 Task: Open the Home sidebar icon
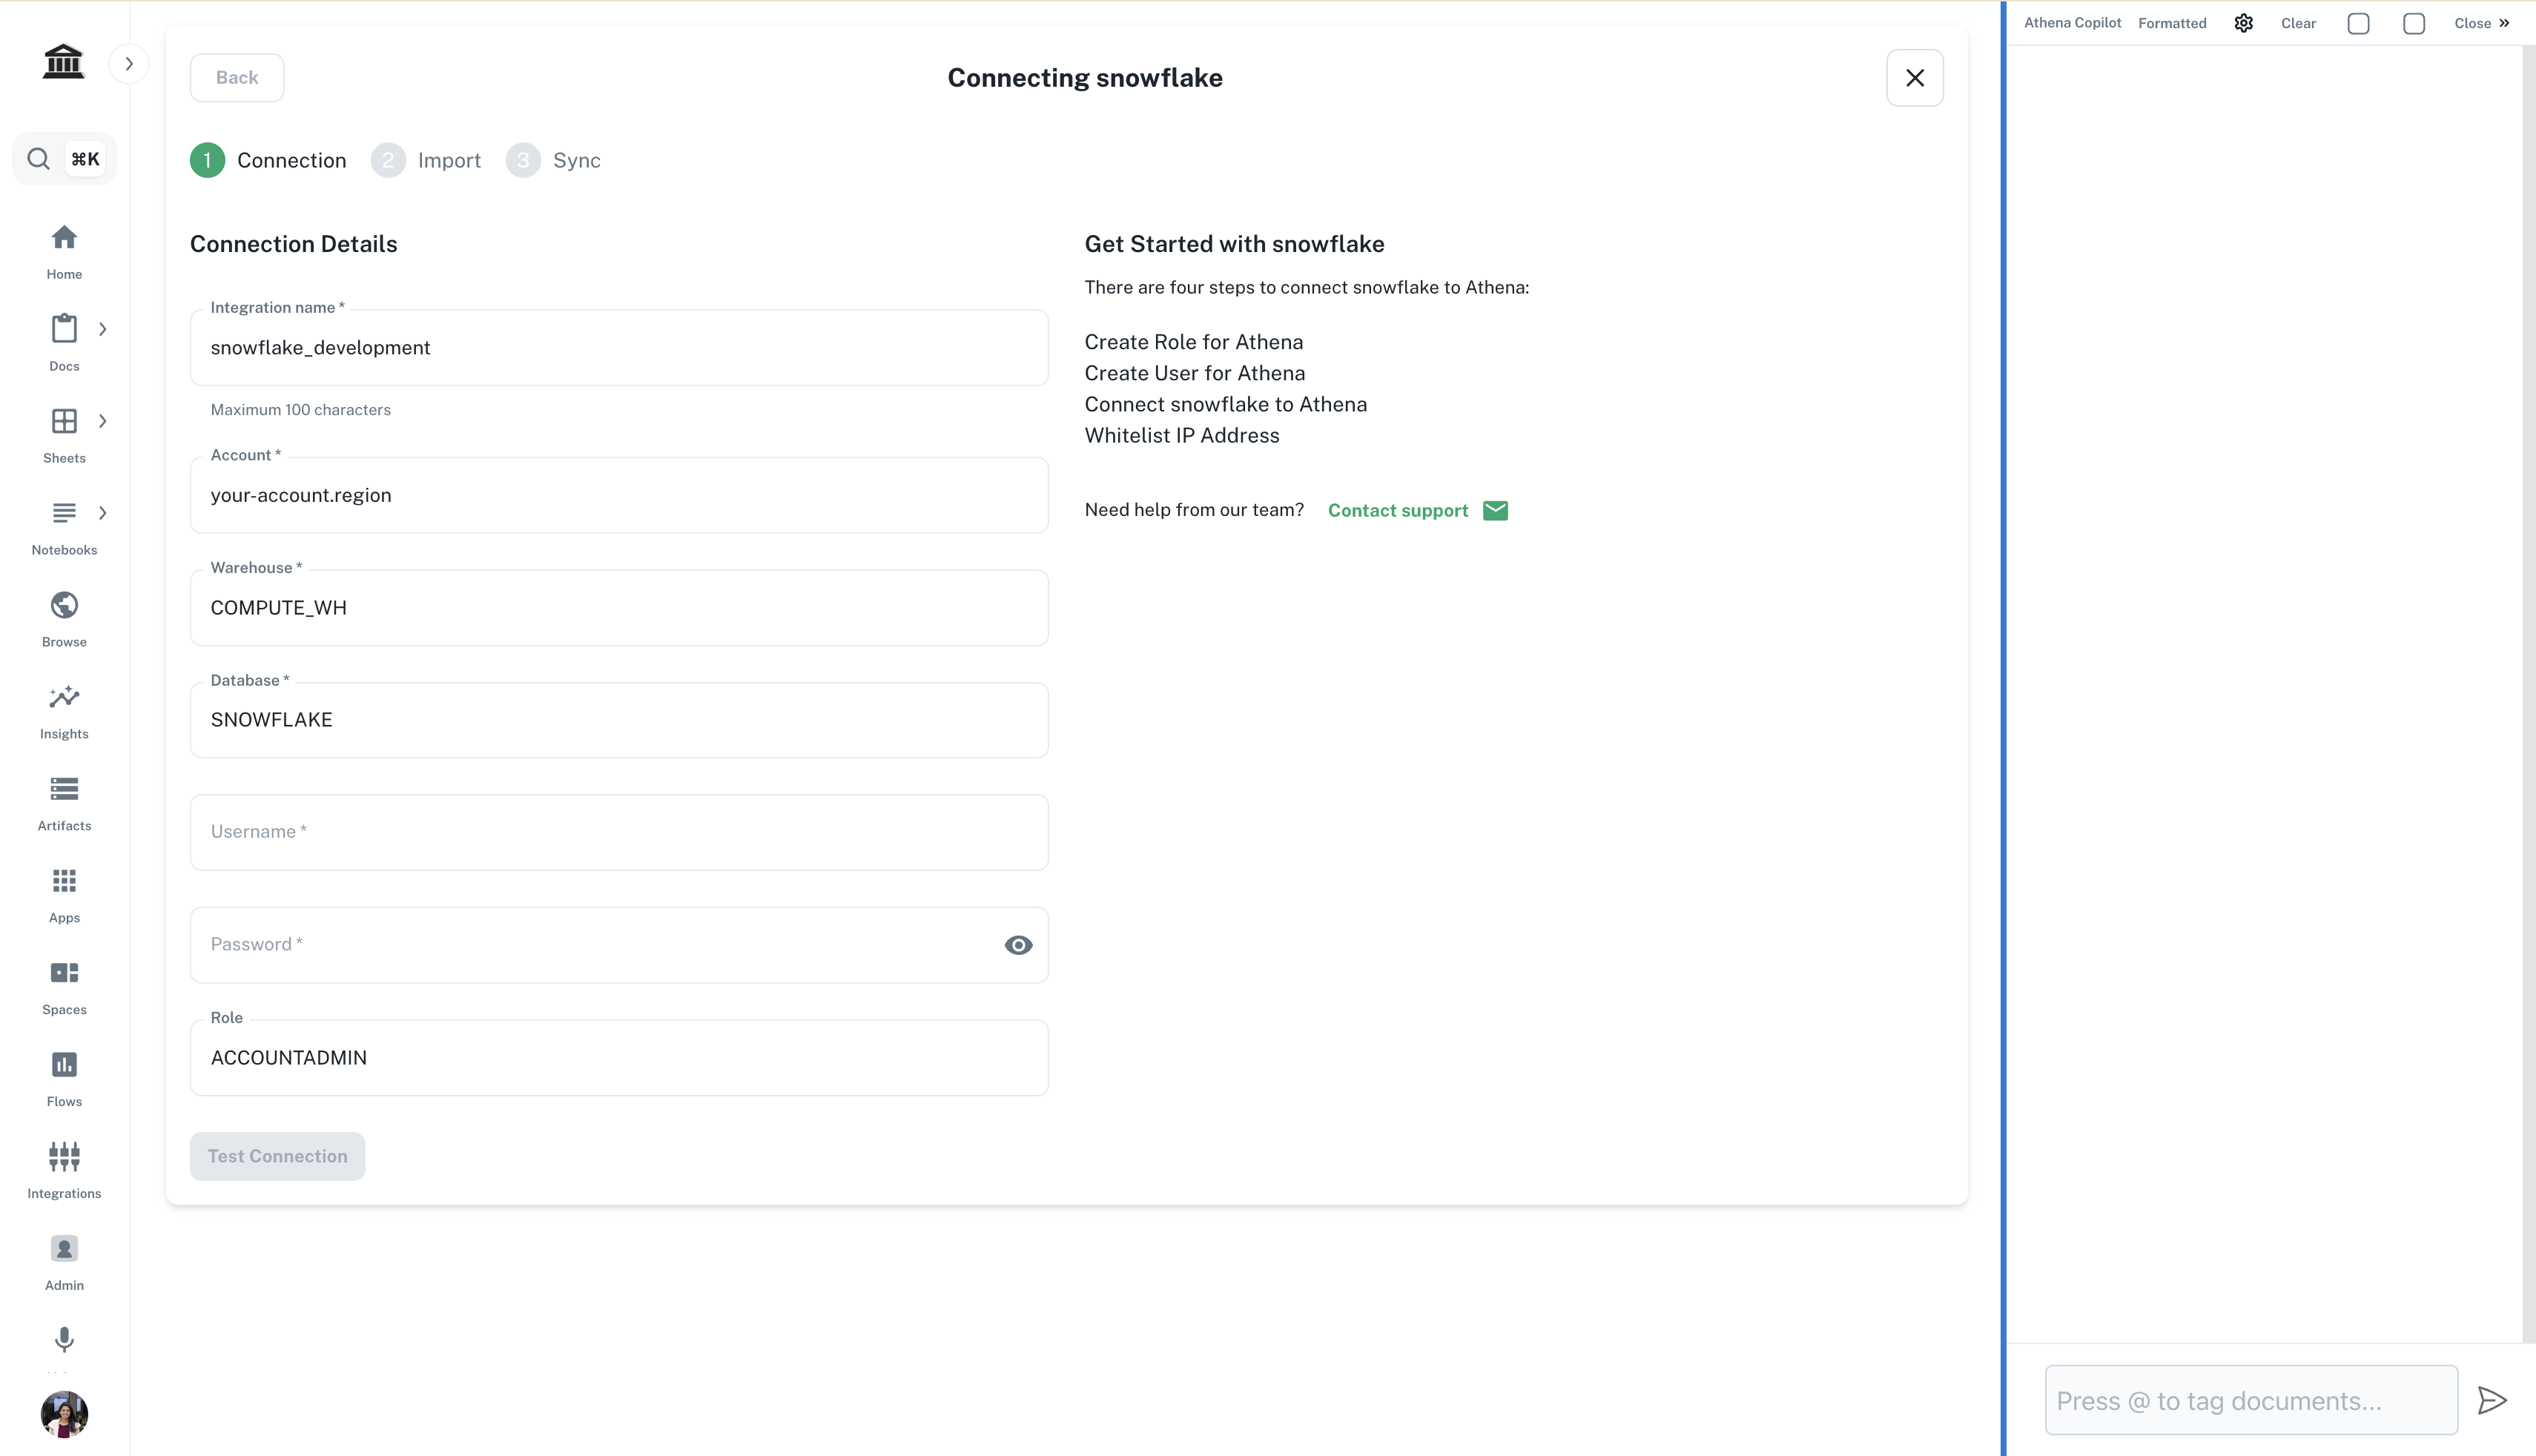click(64, 238)
